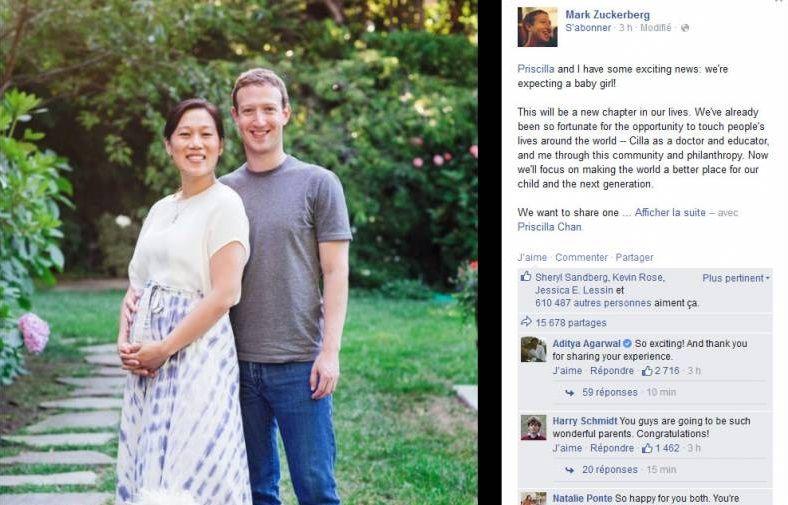Viewport: 788px width, 505px height.
Task: Click the globe public-visibility icon
Action: (x=684, y=28)
